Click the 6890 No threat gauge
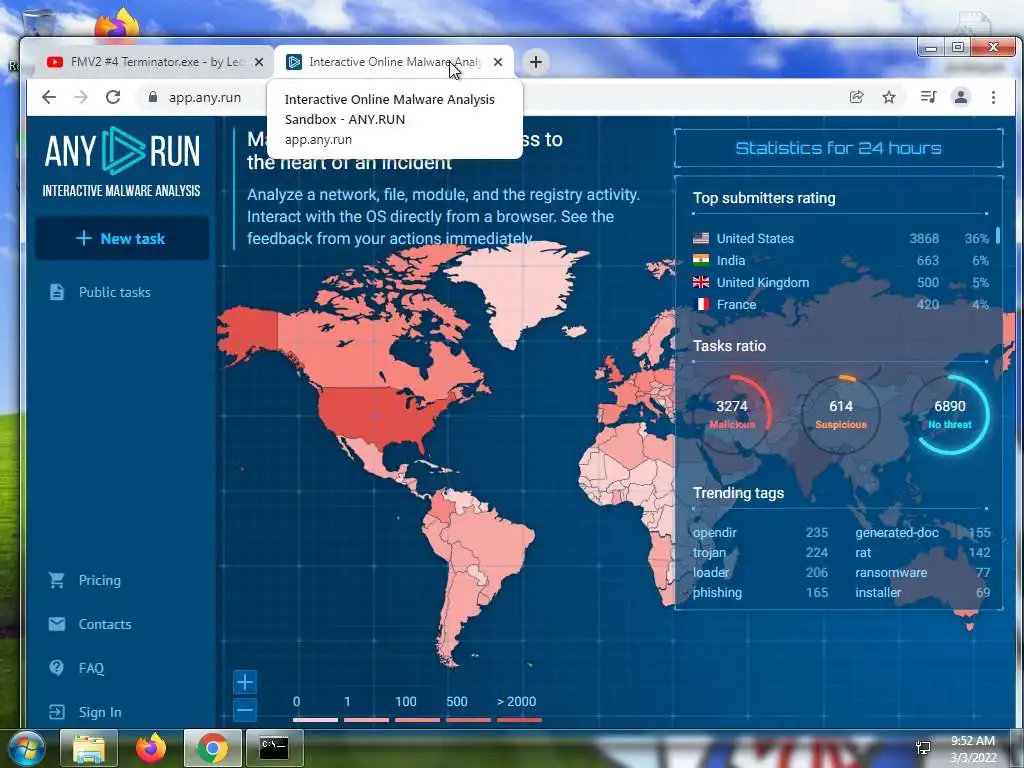 [950, 414]
